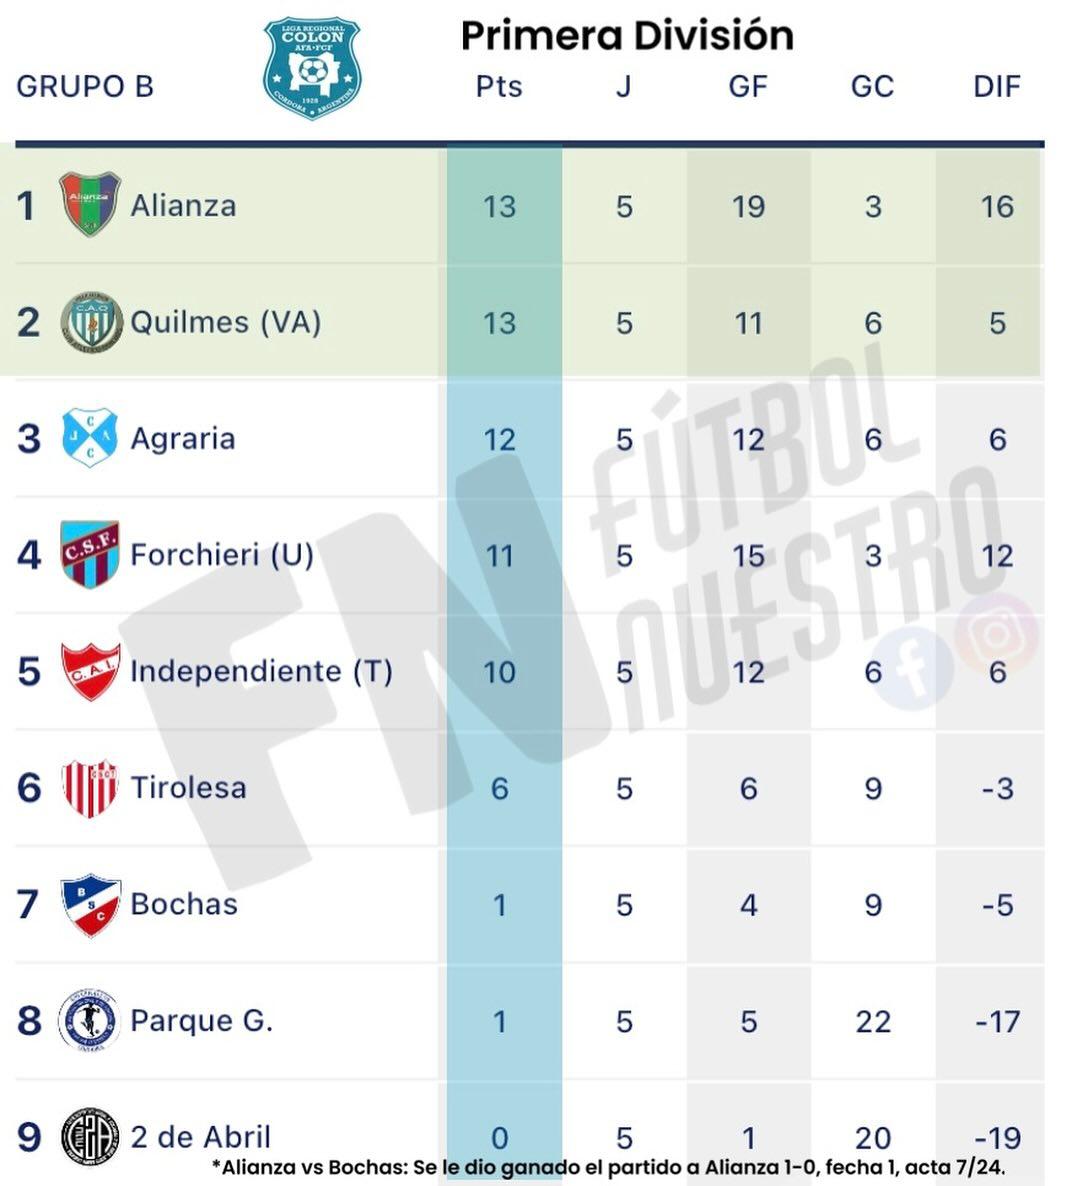Open the Tirolesa team name
Viewport: 1072px width, 1186px height.
tap(188, 788)
